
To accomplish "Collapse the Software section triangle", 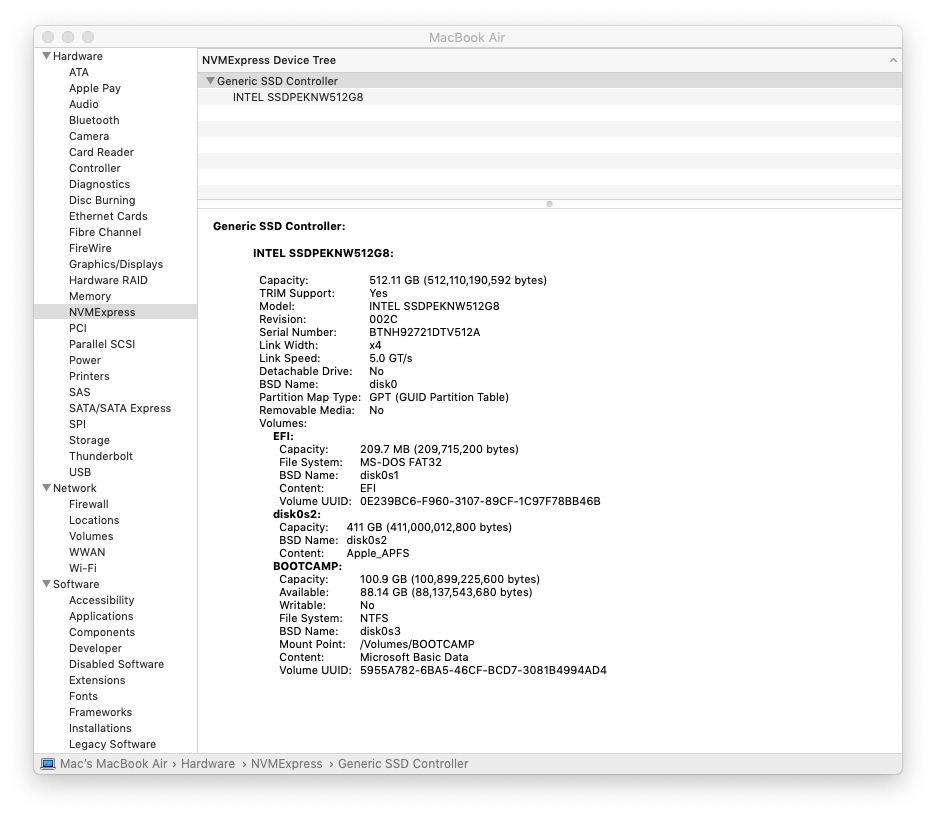I will (x=47, y=584).
